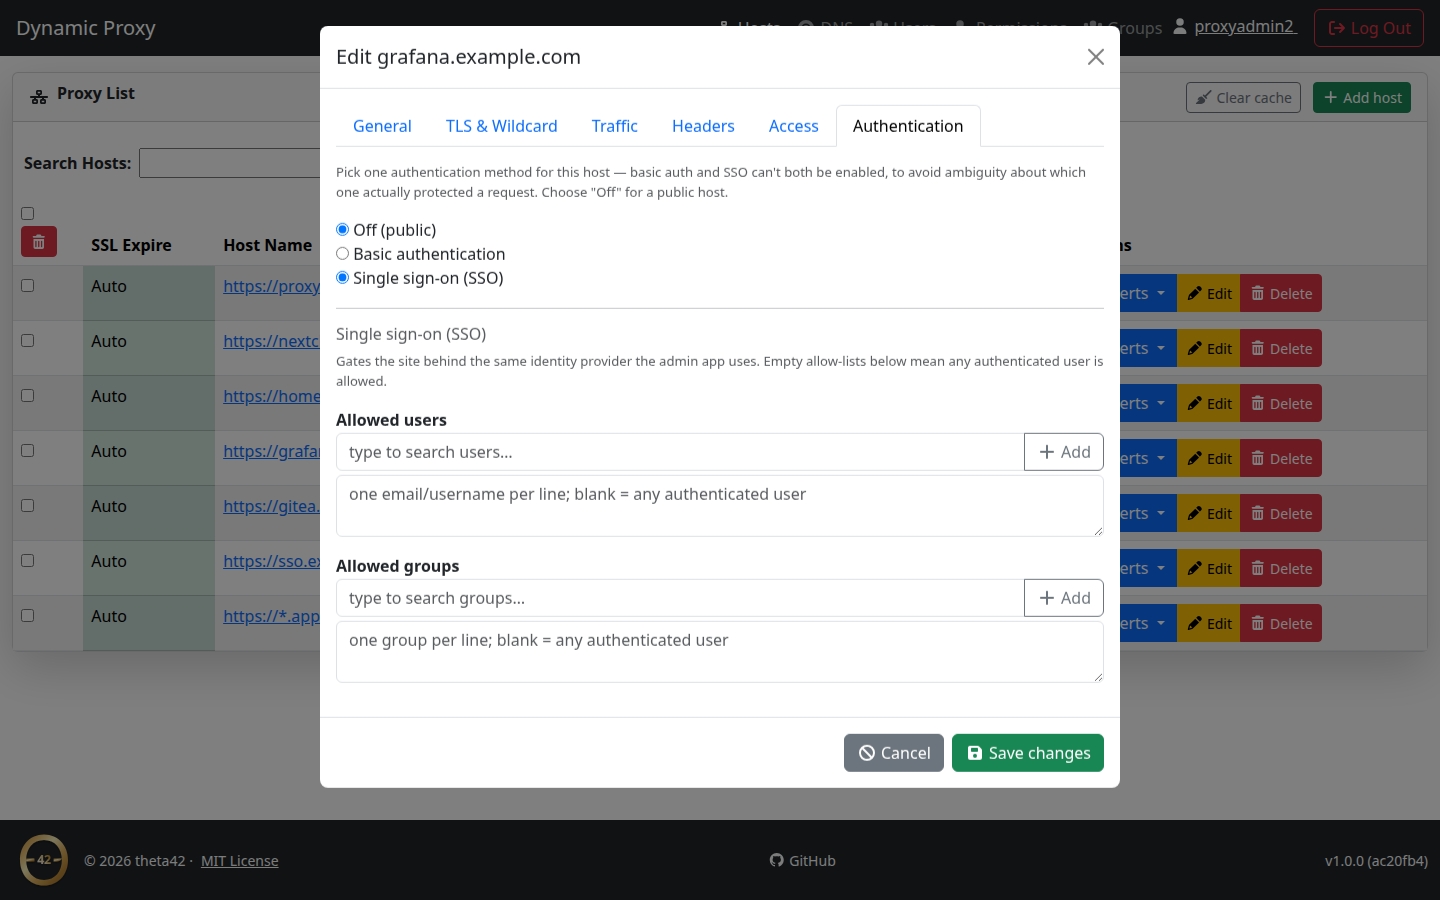The width and height of the screenshot is (1440, 900).
Task: Delete the https://proxy host row
Action: (x=1281, y=293)
